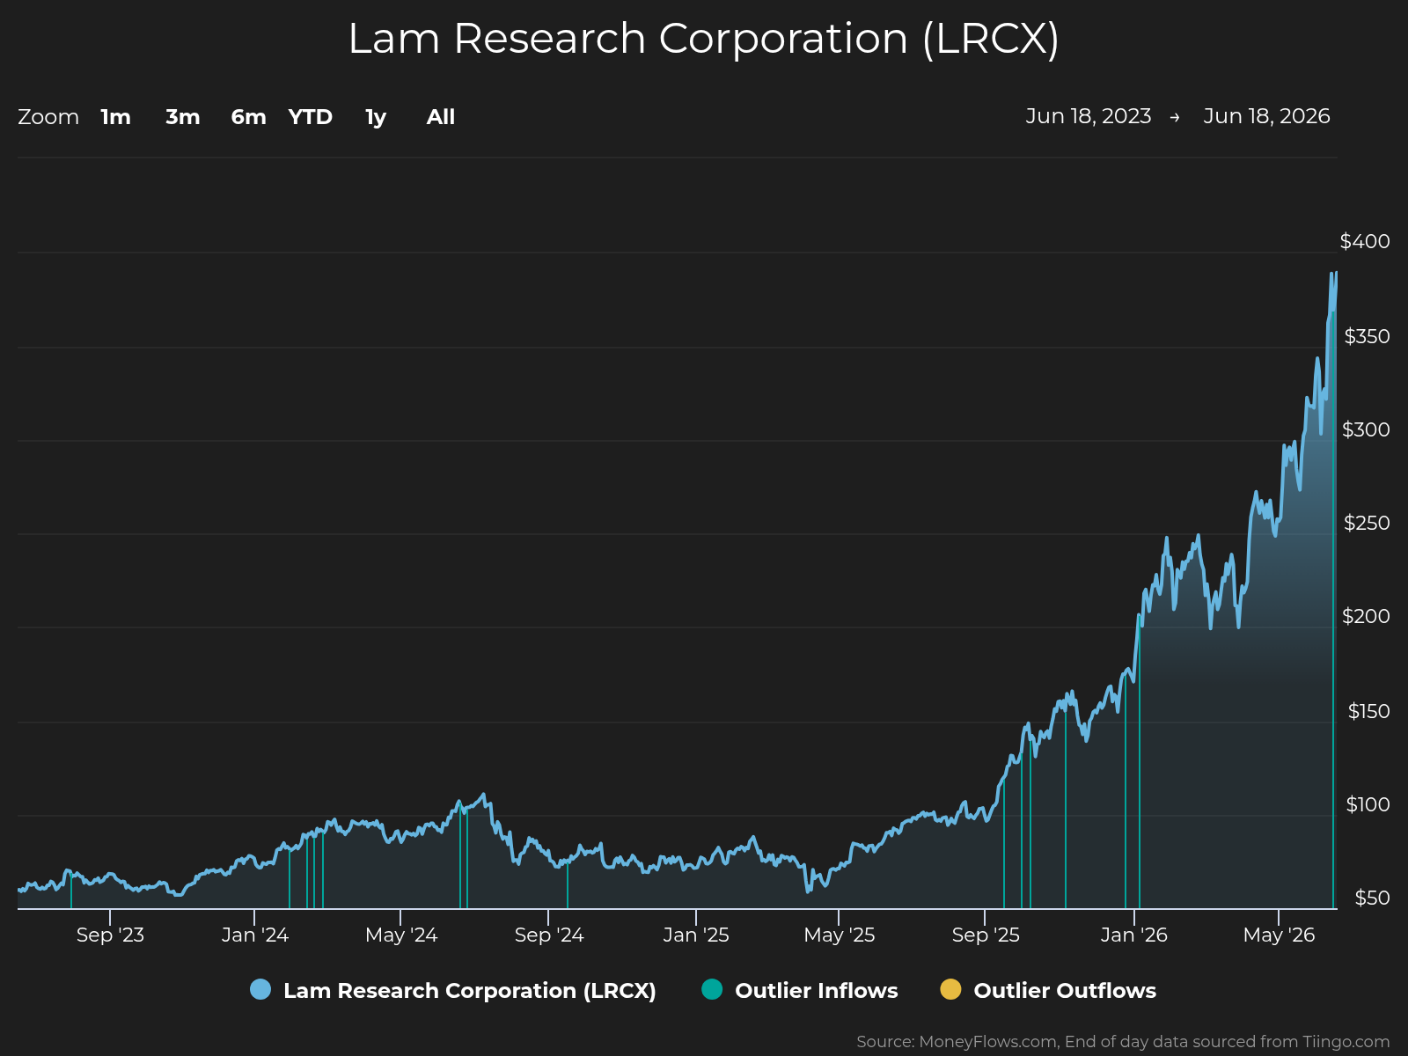Viewport: 1408px width, 1056px height.
Task: Click the May '25 axis label
Action: 839,935
